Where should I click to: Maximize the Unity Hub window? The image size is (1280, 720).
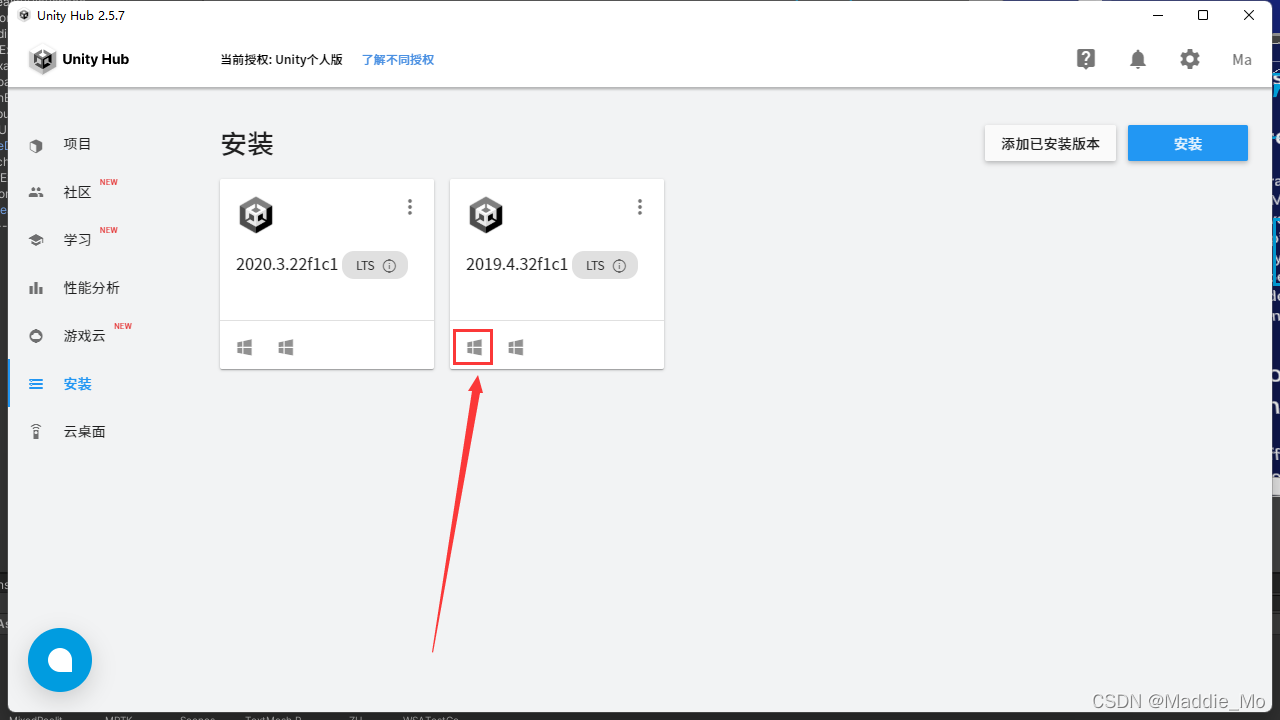[1203, 15]
